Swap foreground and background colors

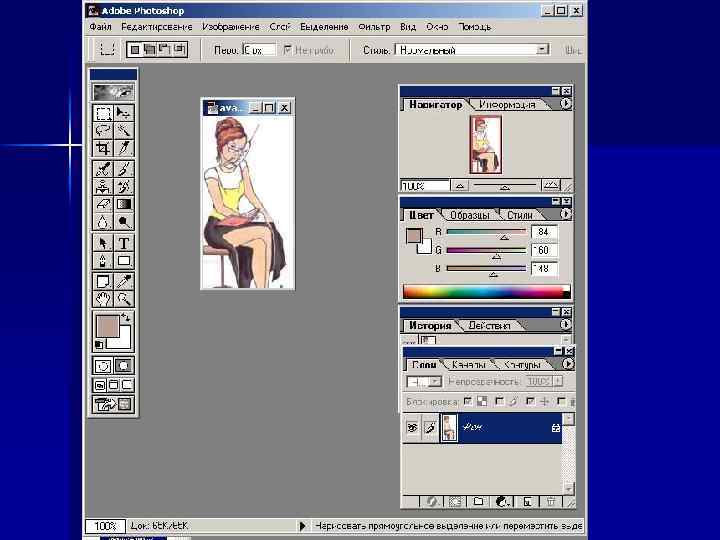[x=125, y=317]
